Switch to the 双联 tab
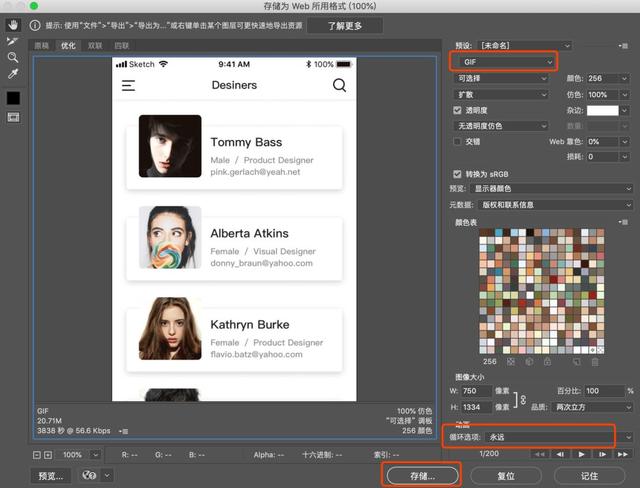This screenshot has height=488, width=640. pos(95,45)
